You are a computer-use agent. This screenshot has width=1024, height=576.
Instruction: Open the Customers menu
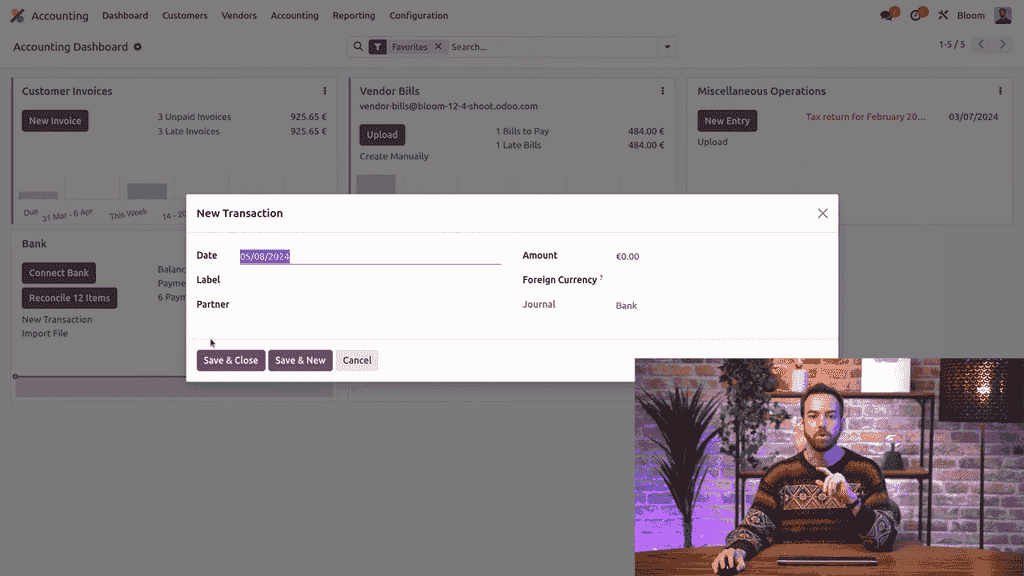(x=185, y=16)
